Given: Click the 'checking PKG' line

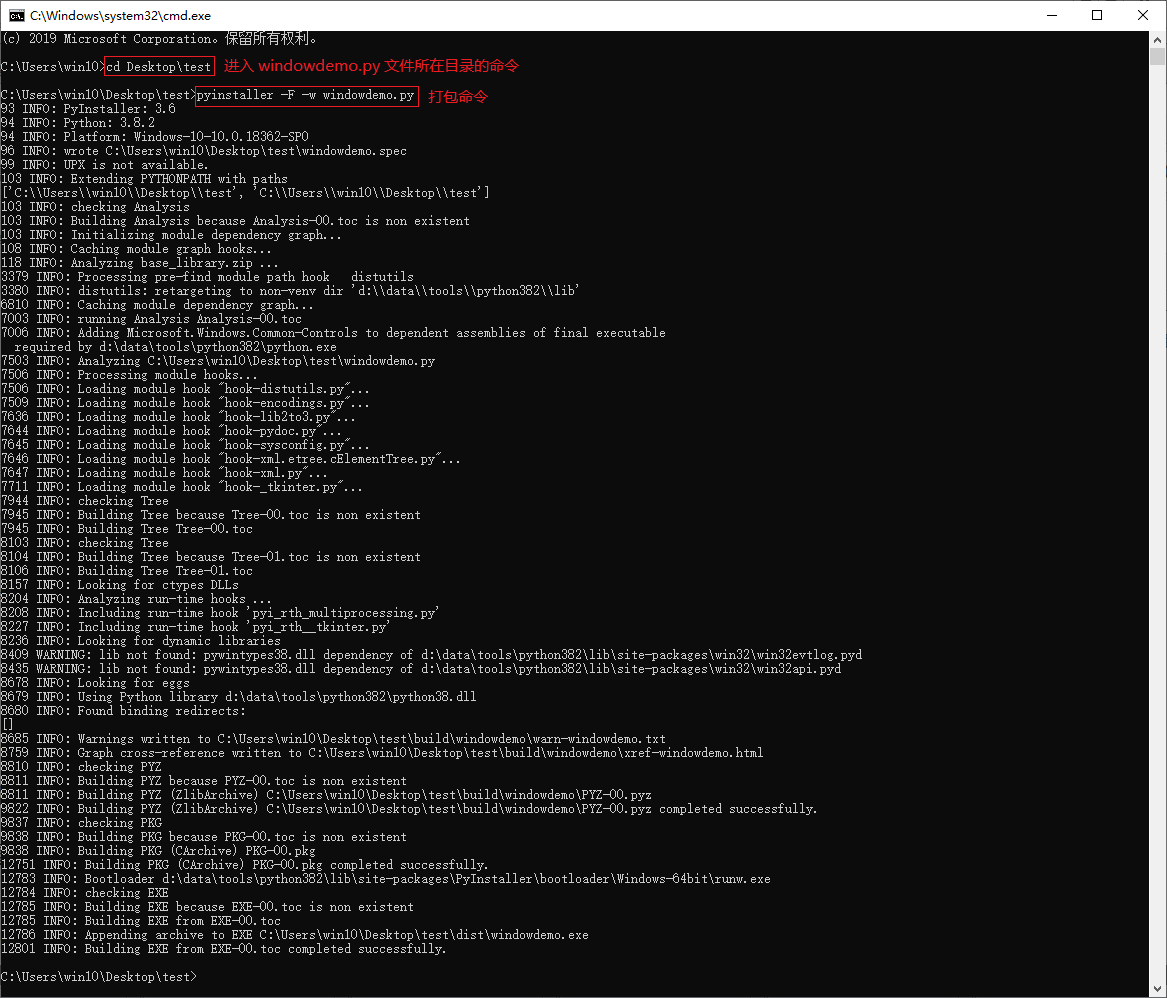Looking at the screenshot, I should 81,823.
